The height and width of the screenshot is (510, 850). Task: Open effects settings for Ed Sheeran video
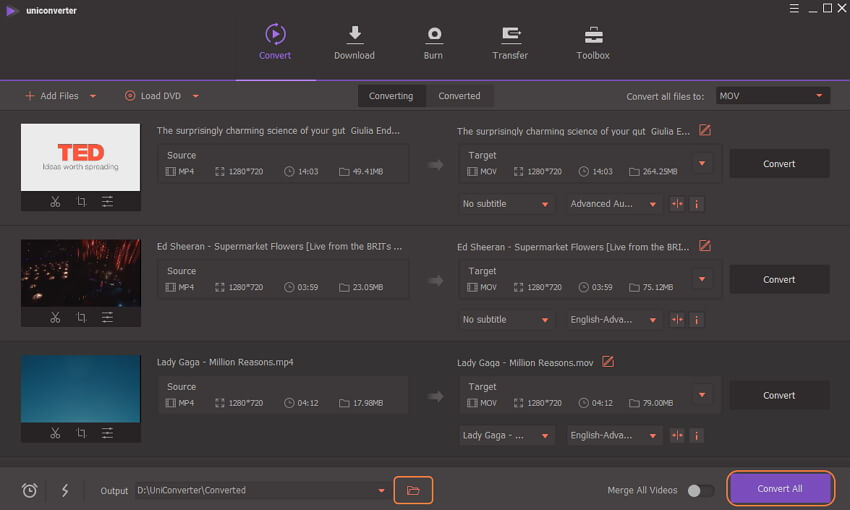[107, 318]
